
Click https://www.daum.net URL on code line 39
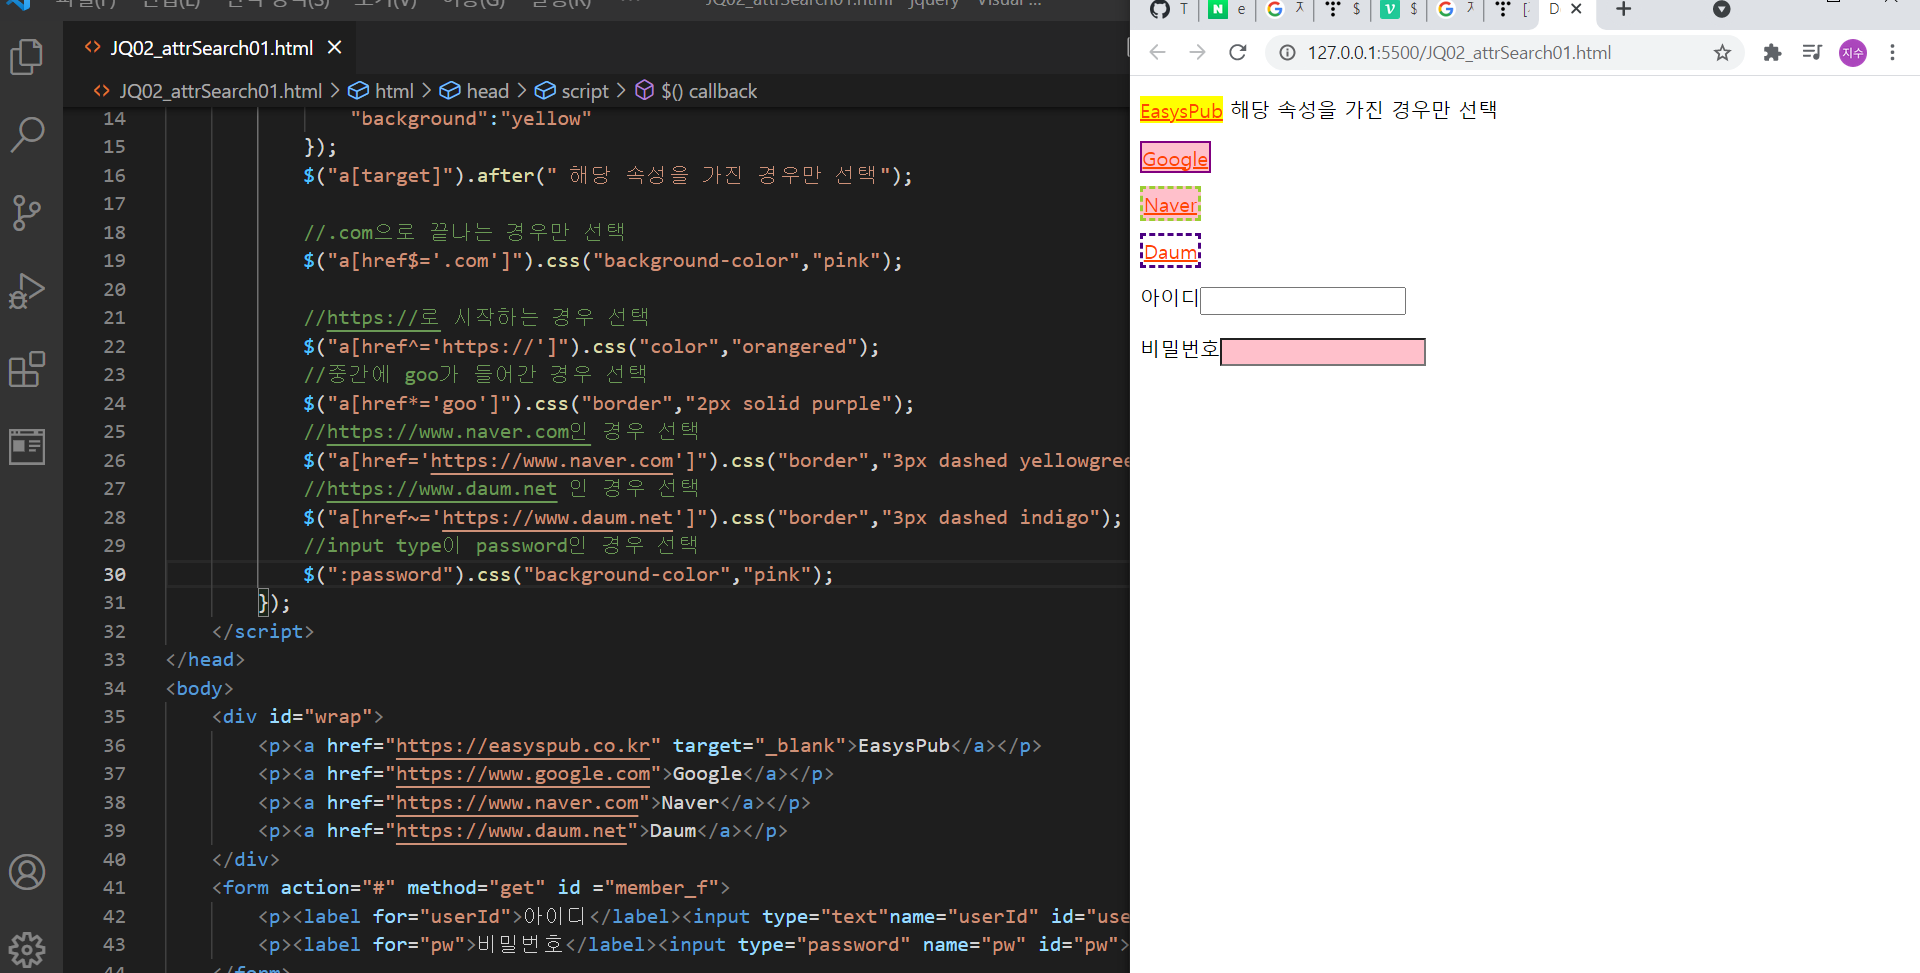coord(511,831)
